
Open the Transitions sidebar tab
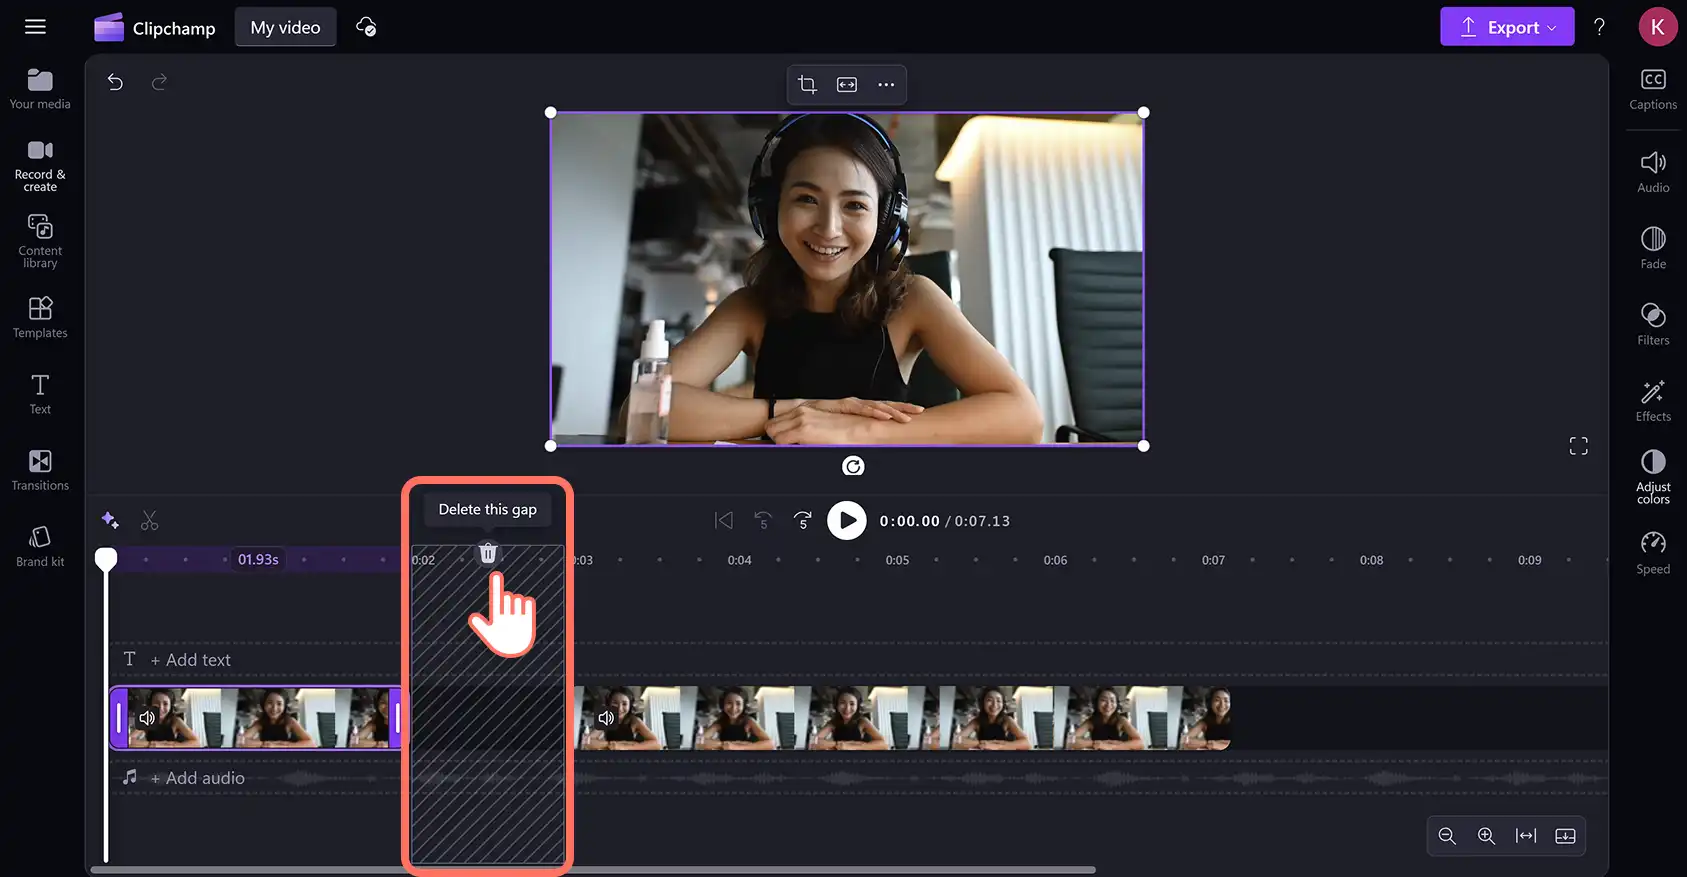(40, 470)
